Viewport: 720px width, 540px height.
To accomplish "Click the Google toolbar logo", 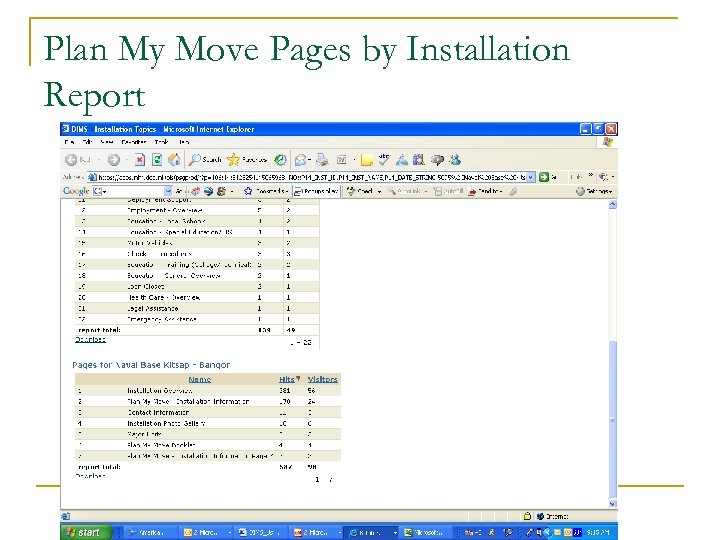I will point(76,191).
